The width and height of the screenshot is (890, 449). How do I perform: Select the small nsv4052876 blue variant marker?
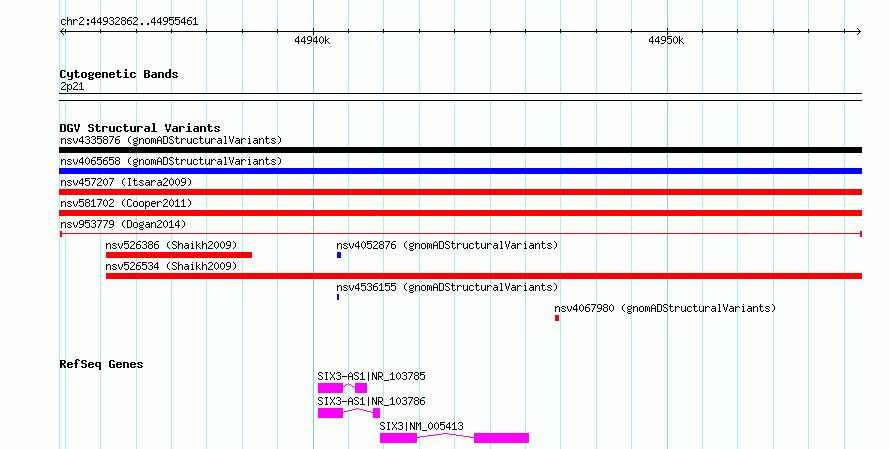point(339,255)
